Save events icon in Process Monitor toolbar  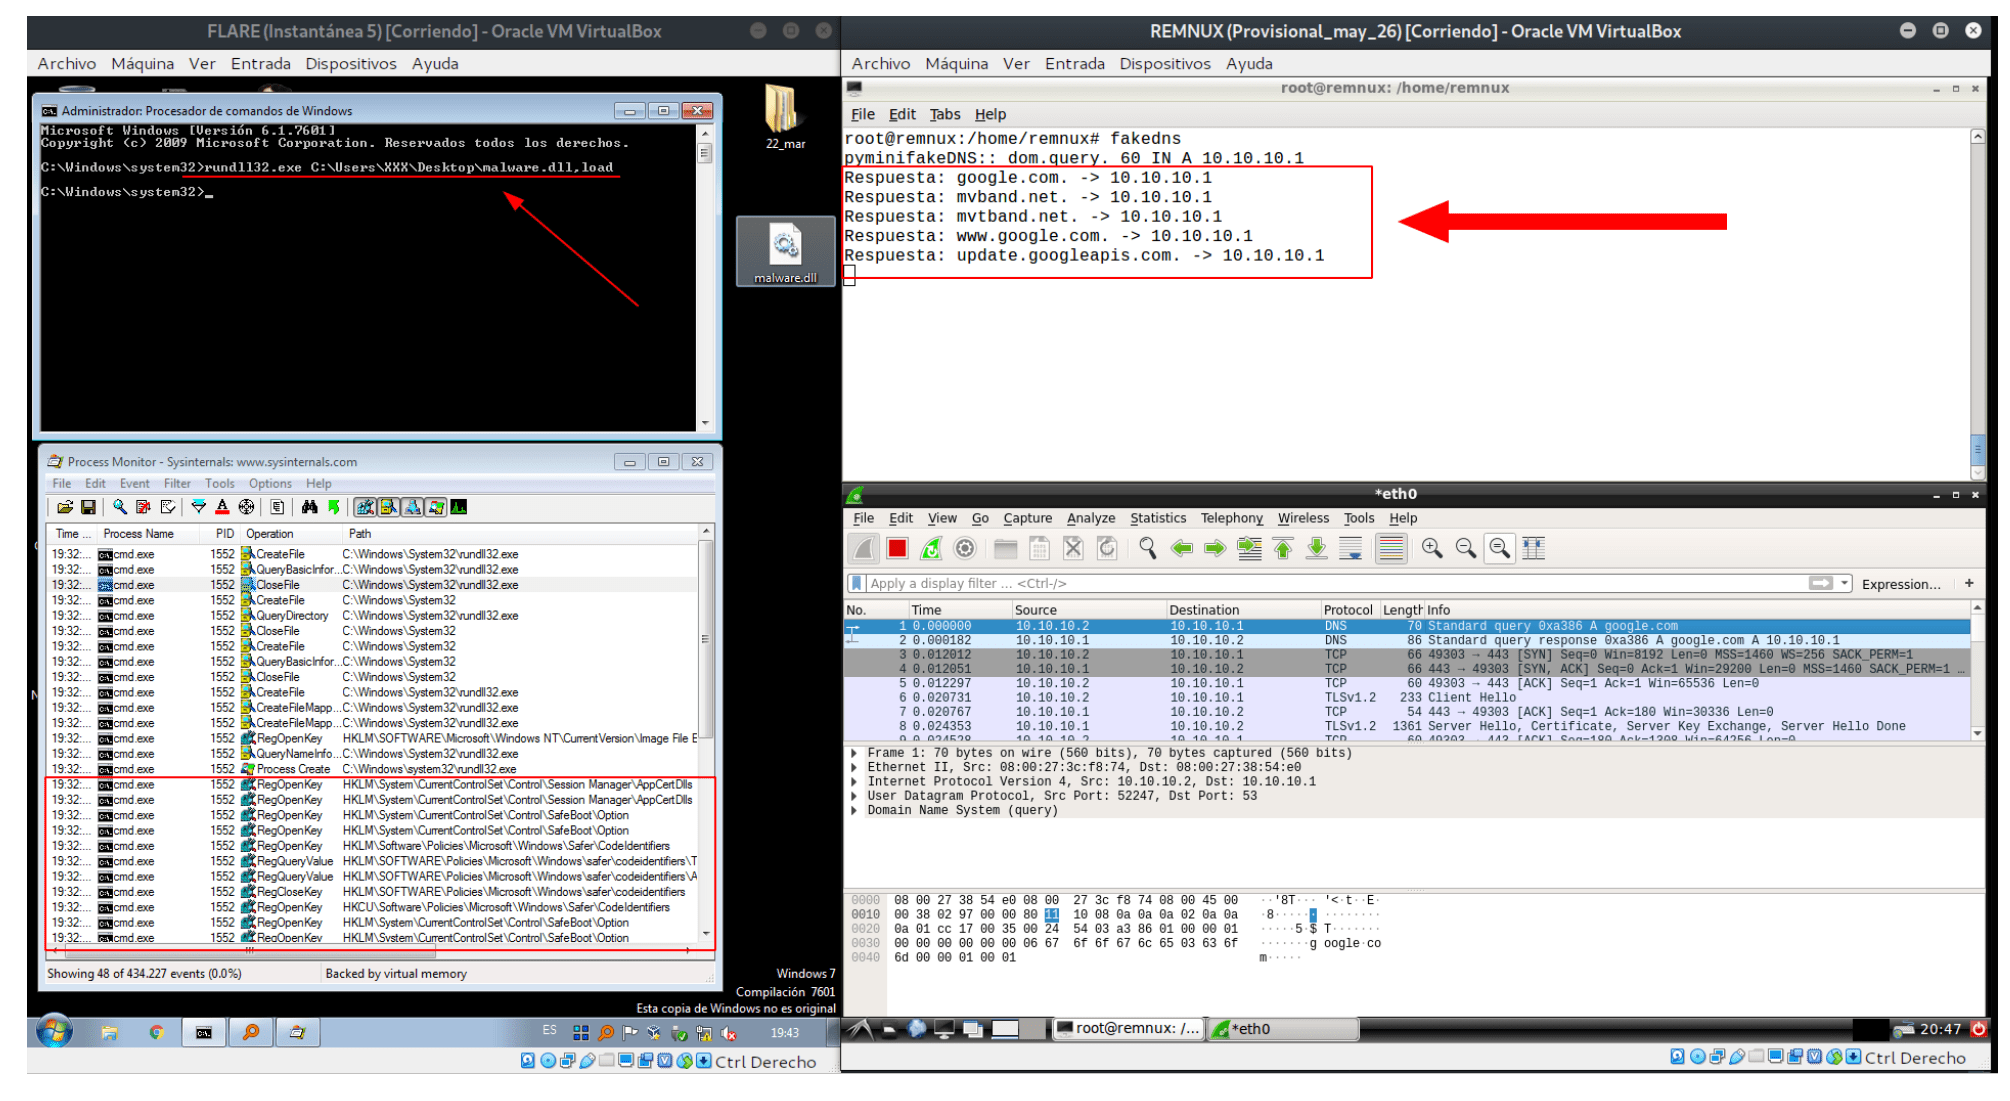(x=88, y=508)
